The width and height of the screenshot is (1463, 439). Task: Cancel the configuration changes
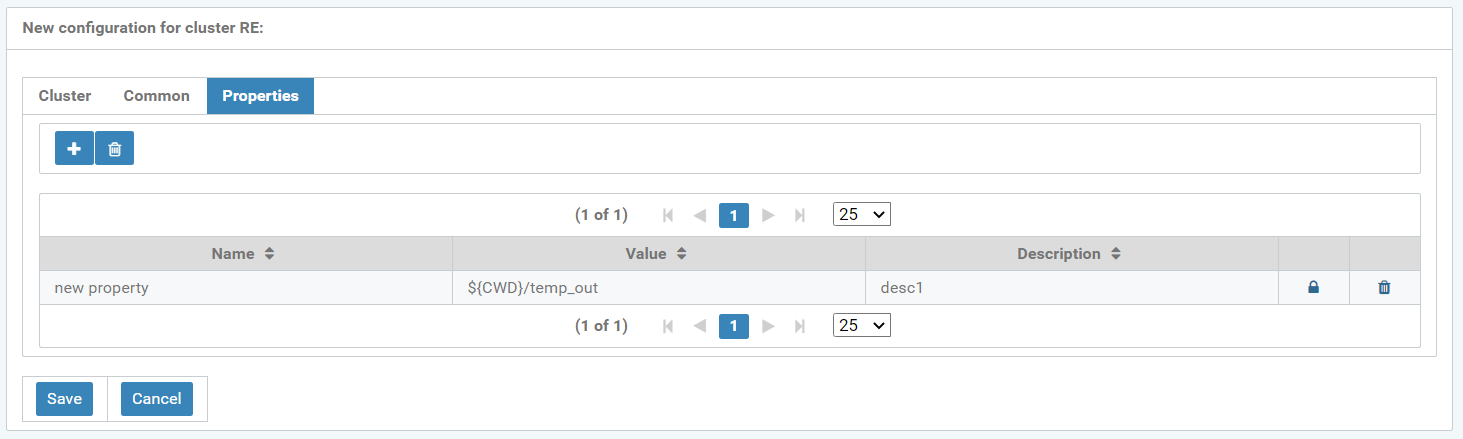(157, 399)
